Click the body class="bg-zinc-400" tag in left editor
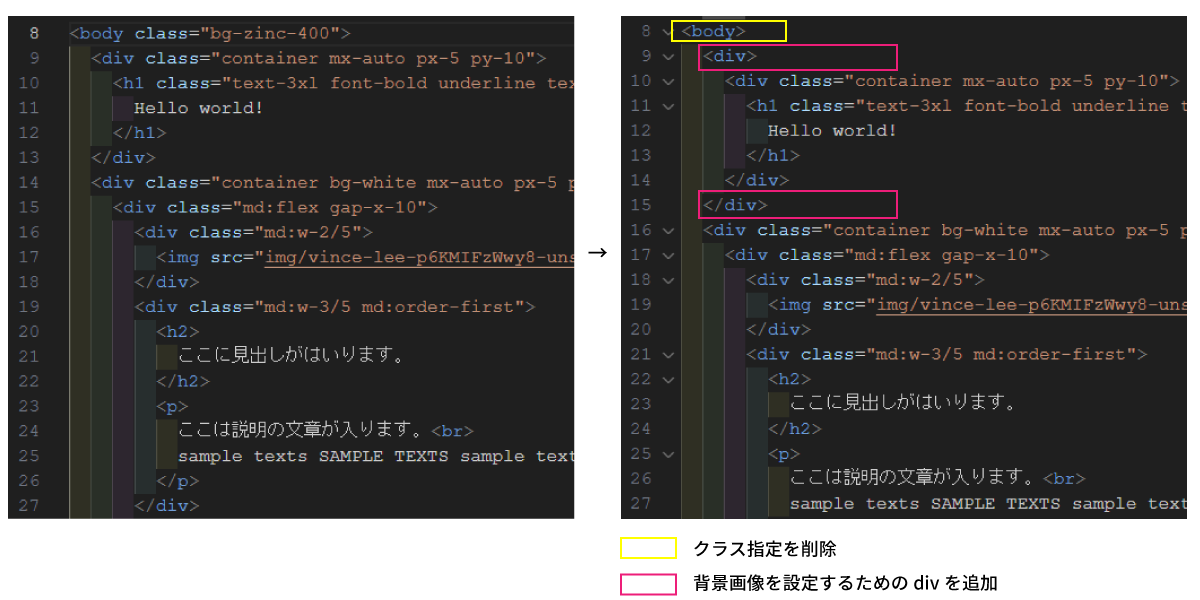The height and width of the screenshot is (600, 1200). [x=209, y=34]
